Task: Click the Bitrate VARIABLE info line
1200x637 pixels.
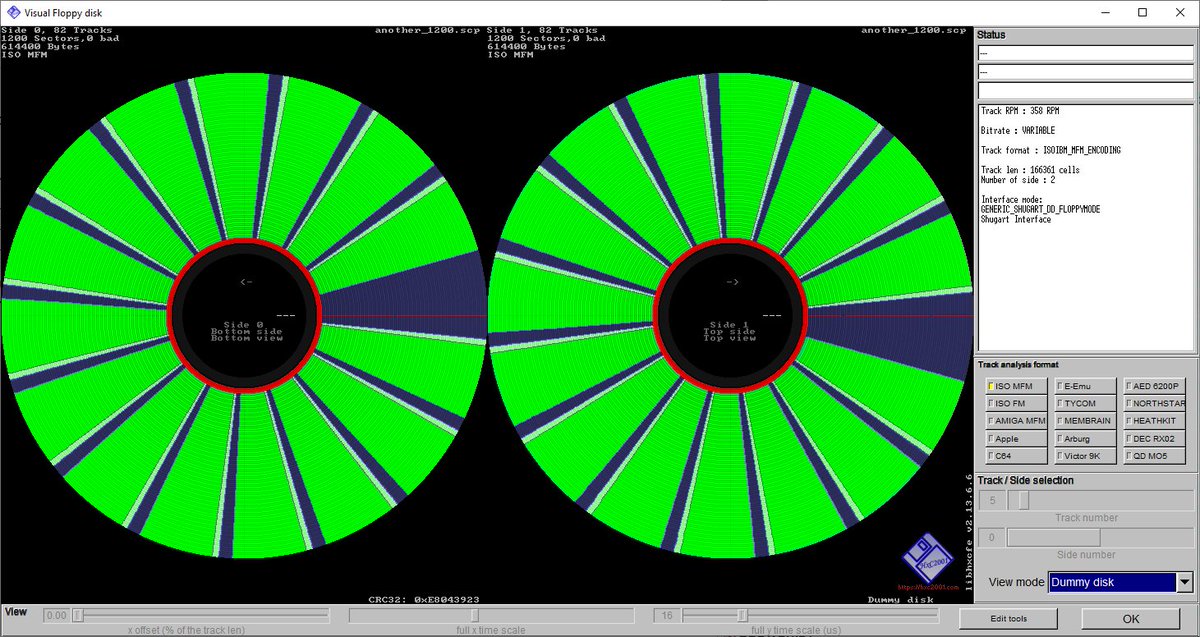Action: pyautogui.click(x=1018, y=131)
